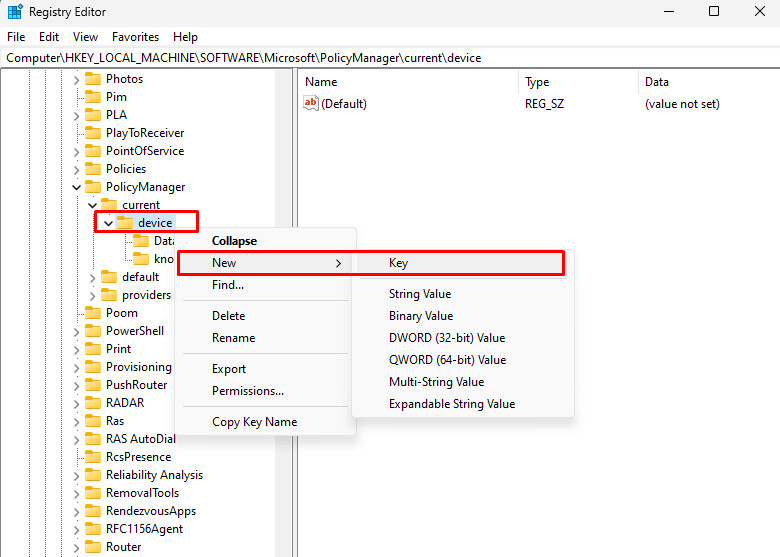Click the PointOfService folder icon

click(x=93, y=151)
